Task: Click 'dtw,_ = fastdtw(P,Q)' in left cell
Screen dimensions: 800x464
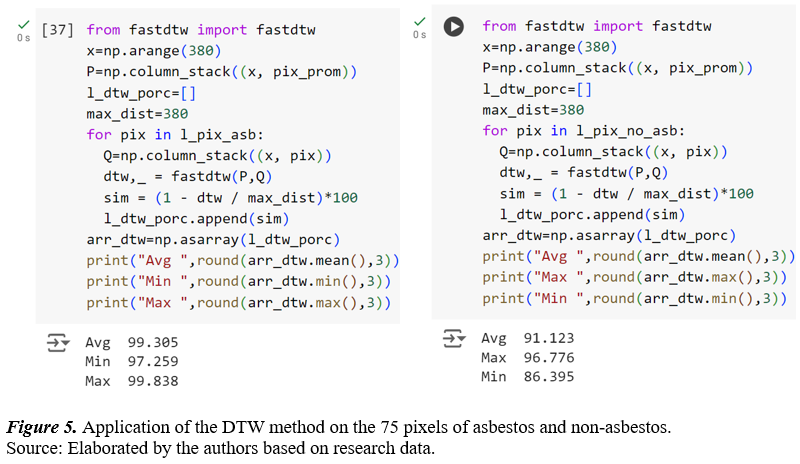Action: click(x=188, y=177)
